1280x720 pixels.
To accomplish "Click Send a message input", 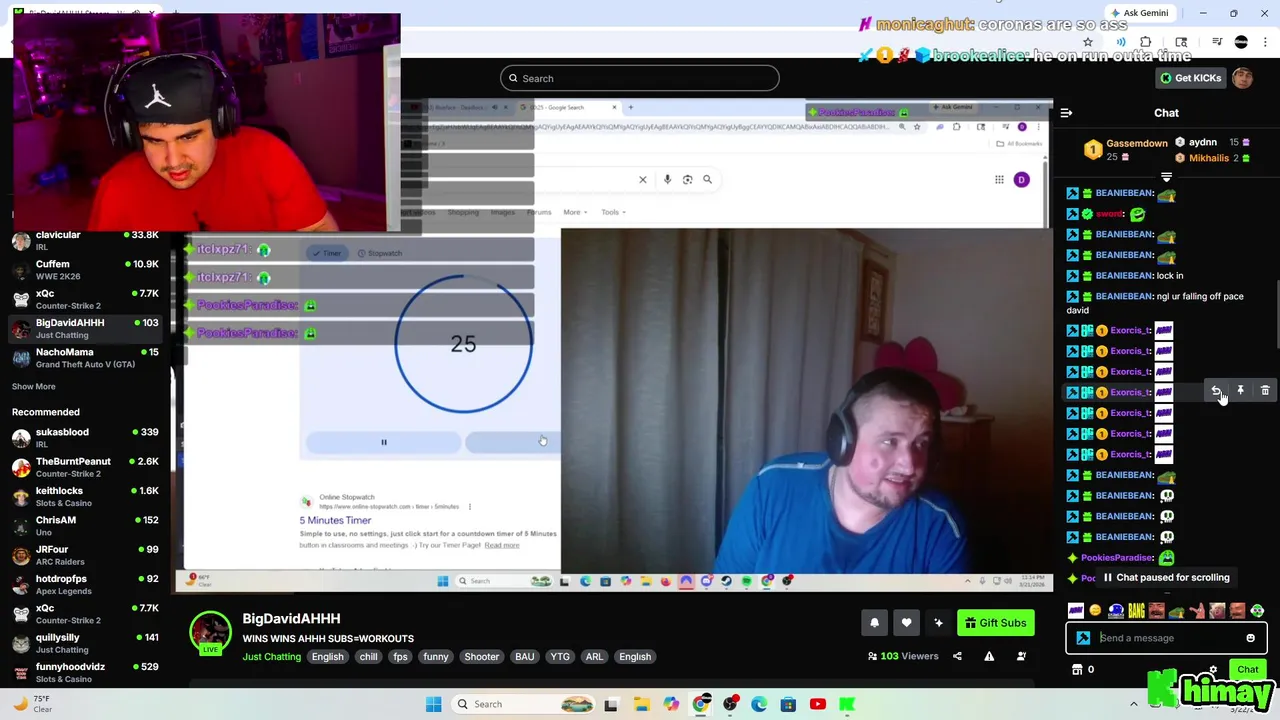I will [x=1166, y=638].
